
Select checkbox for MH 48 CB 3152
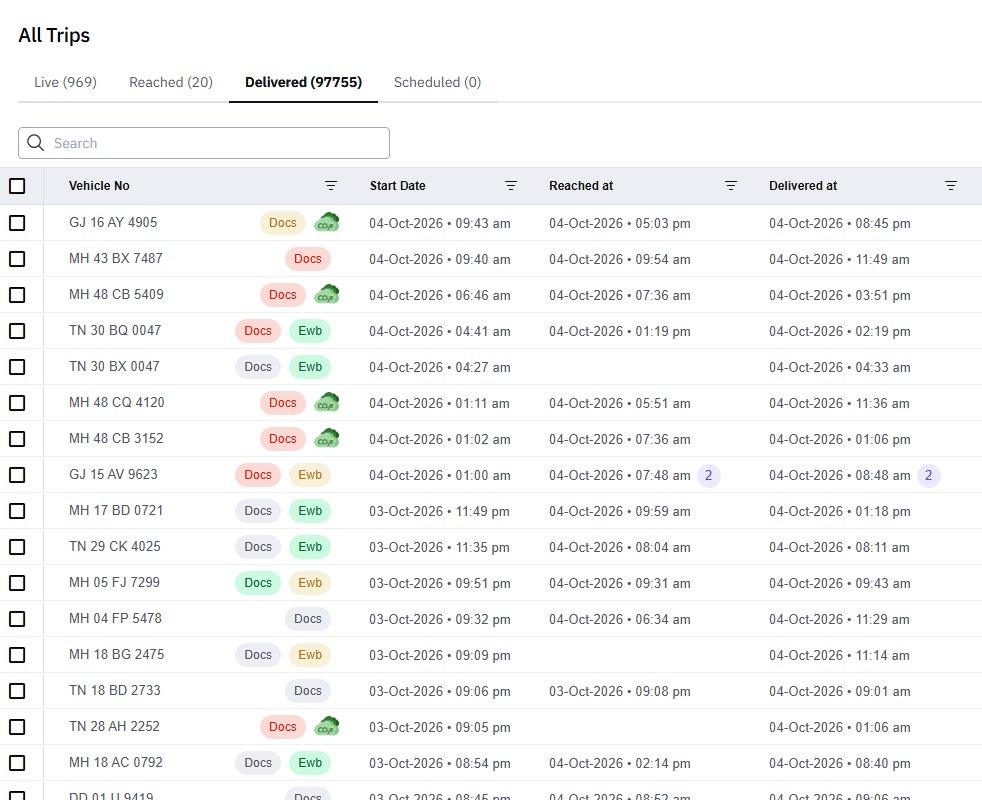18,439
